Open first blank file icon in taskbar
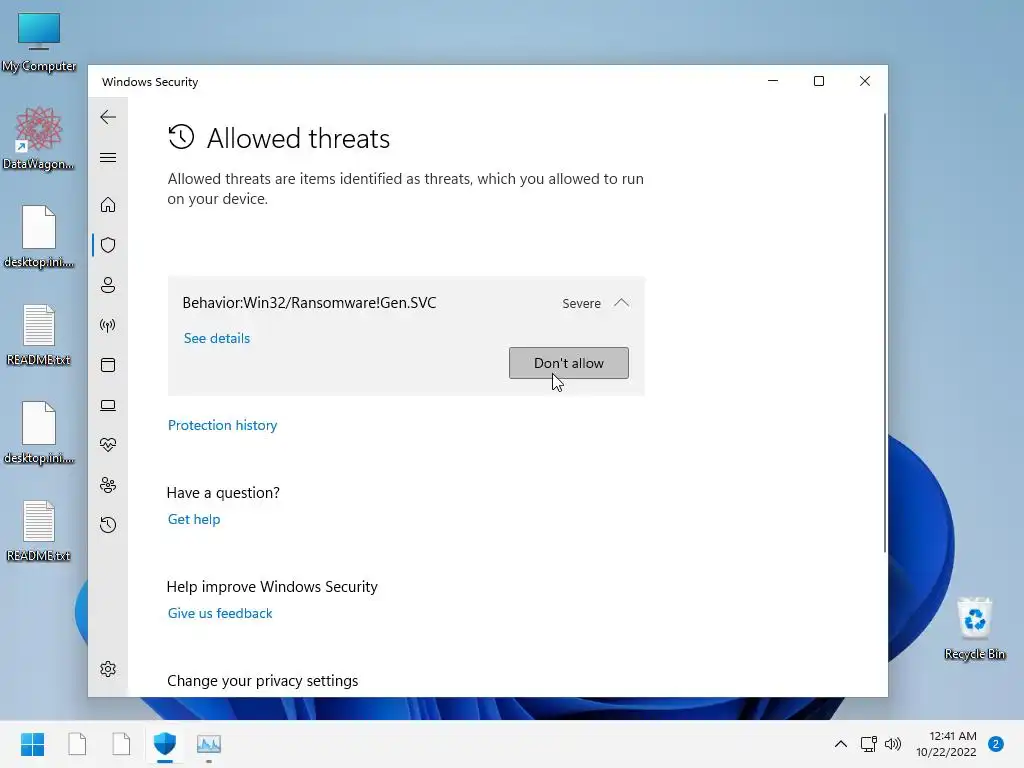 (x=77, y=744)
